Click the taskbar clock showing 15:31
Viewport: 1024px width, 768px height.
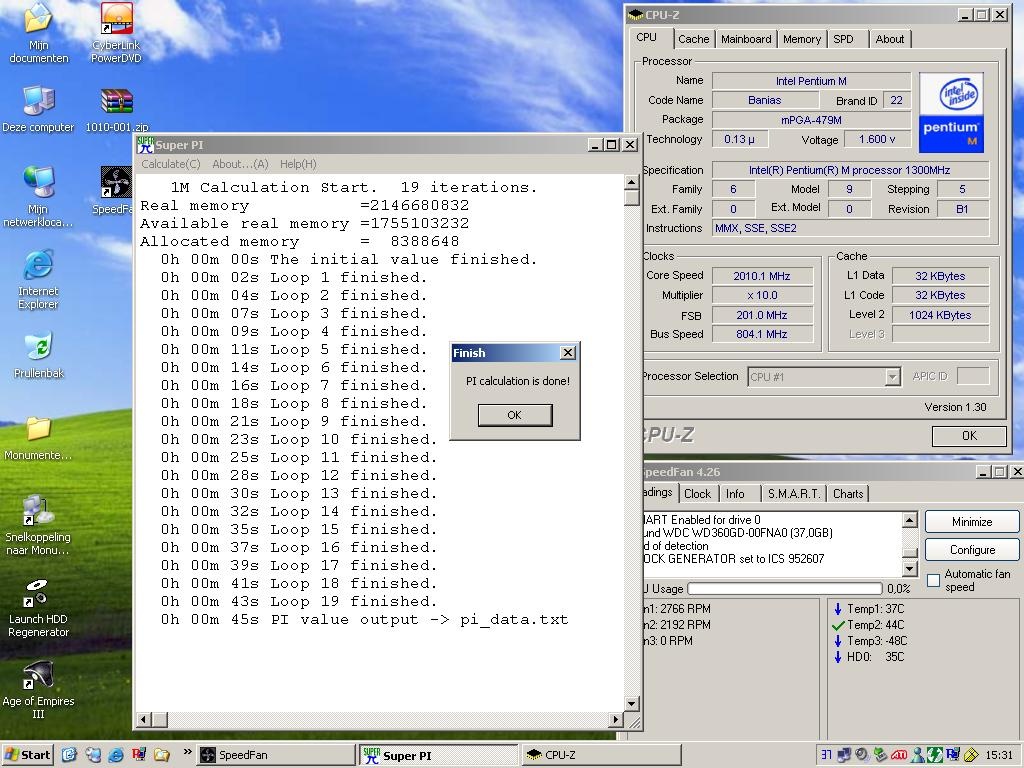click(999, 756)
